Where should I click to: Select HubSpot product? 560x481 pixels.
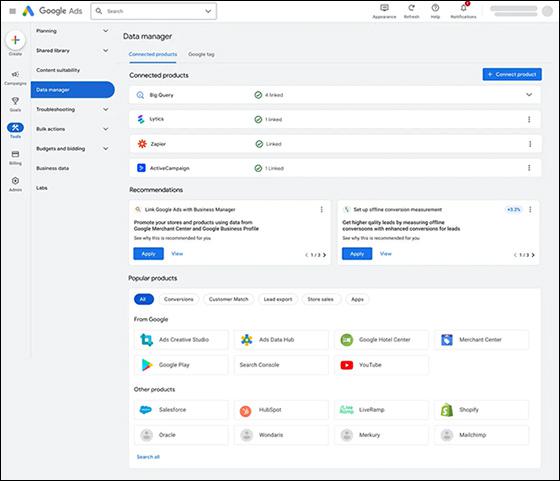[281, 410]
